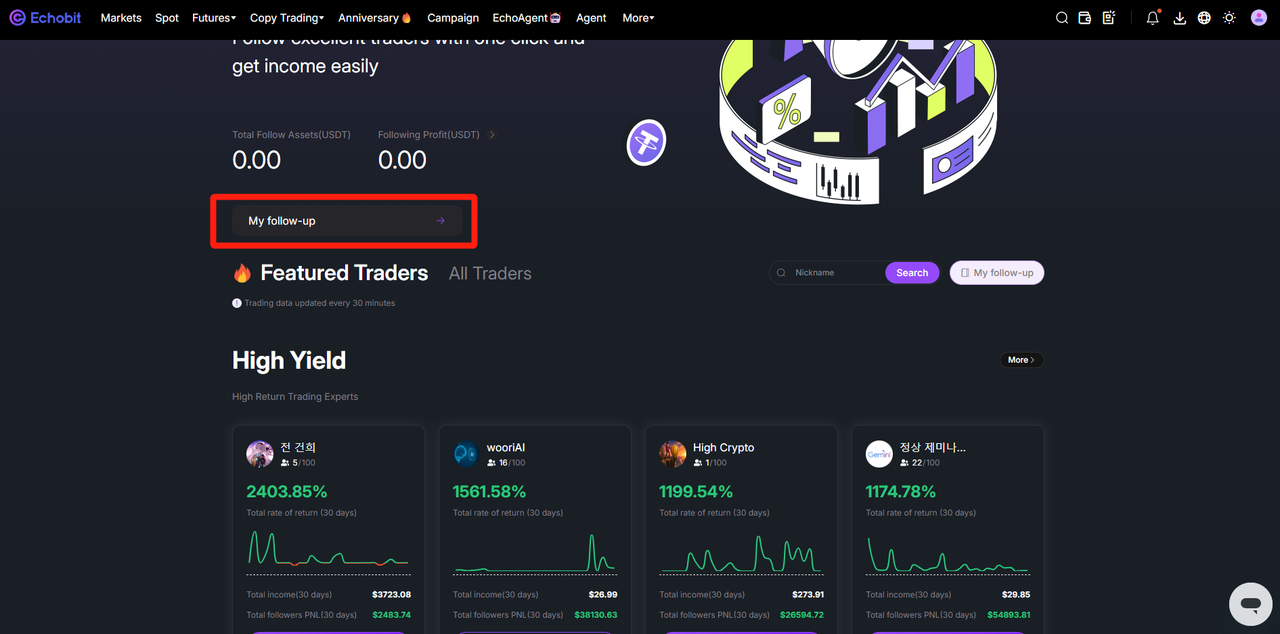1280x634 pixels.
Task: Click the 5/100 follower count
Action: [304, 463]
